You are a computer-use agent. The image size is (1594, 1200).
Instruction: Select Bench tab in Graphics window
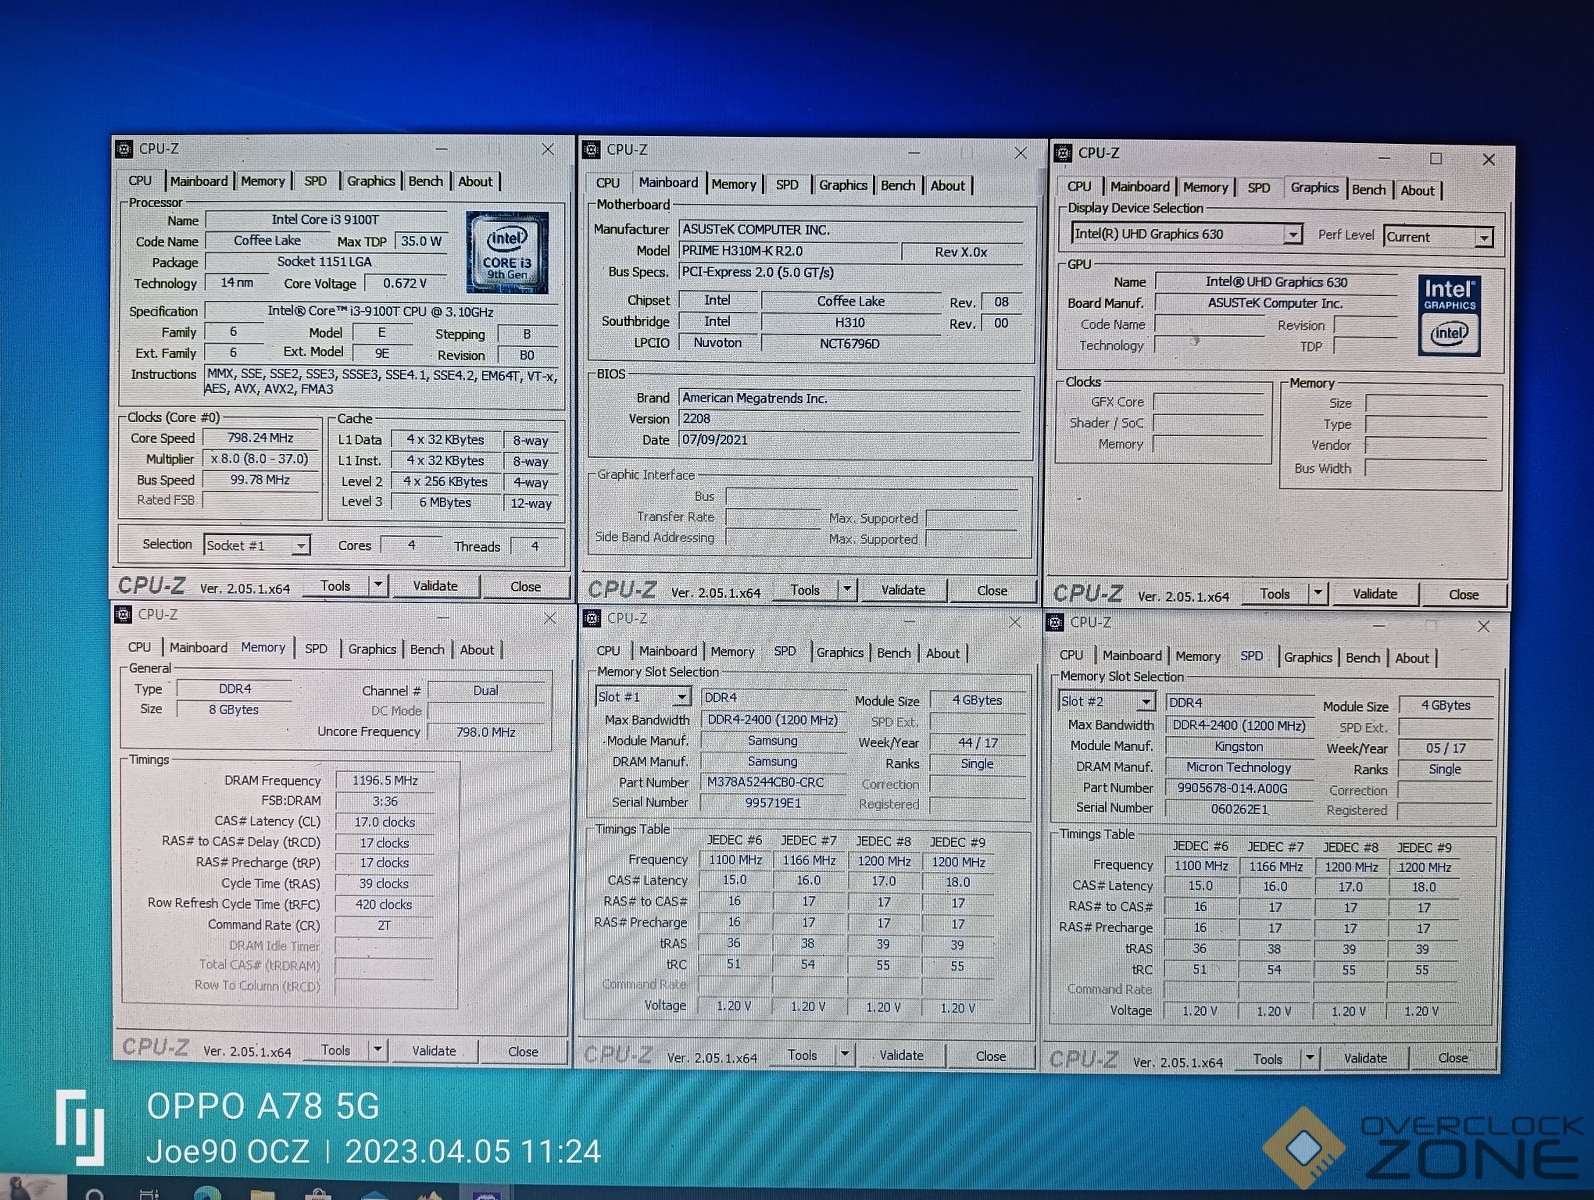pos(1369,189)
